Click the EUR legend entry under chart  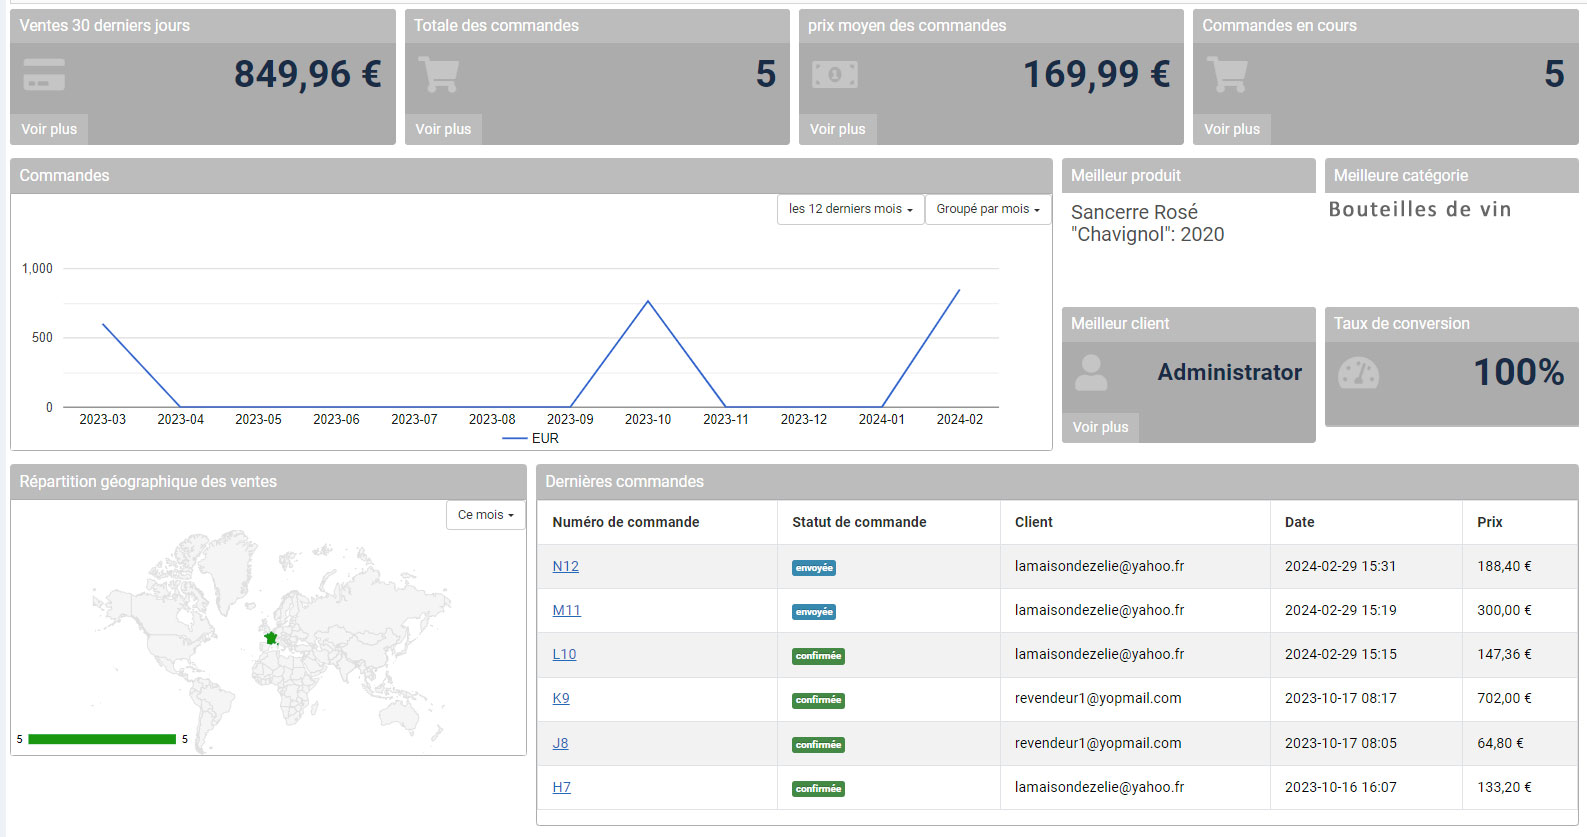click(x=531, y=438)
